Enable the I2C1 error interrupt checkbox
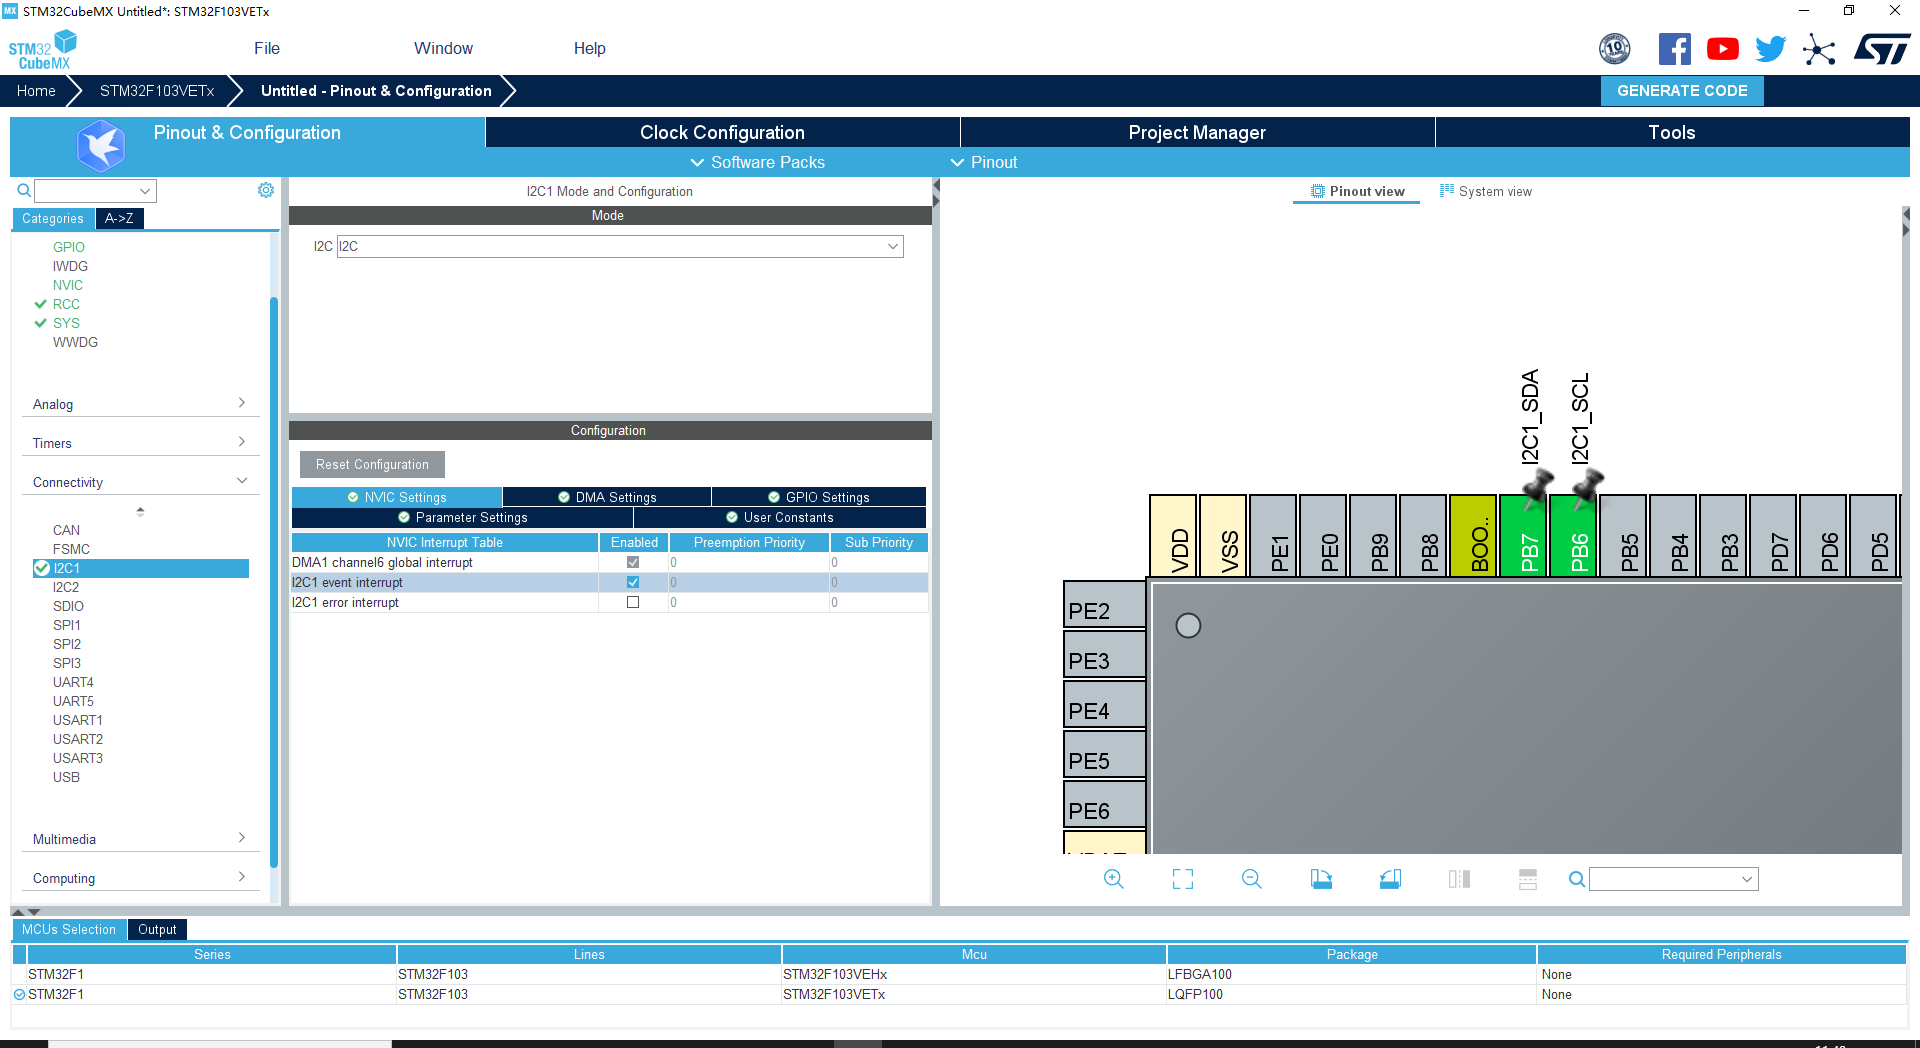 (633, 602)
